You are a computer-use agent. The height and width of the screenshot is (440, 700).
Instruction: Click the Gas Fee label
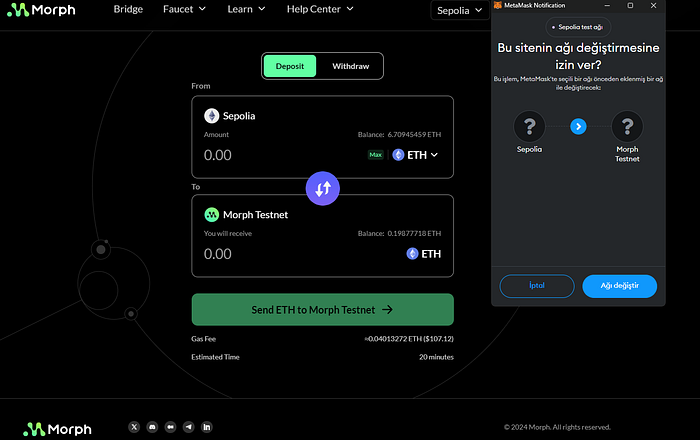(204, 339)
